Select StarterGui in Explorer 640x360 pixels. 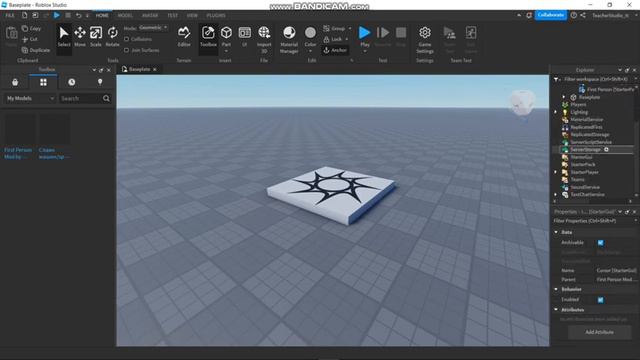pos(581,157)
